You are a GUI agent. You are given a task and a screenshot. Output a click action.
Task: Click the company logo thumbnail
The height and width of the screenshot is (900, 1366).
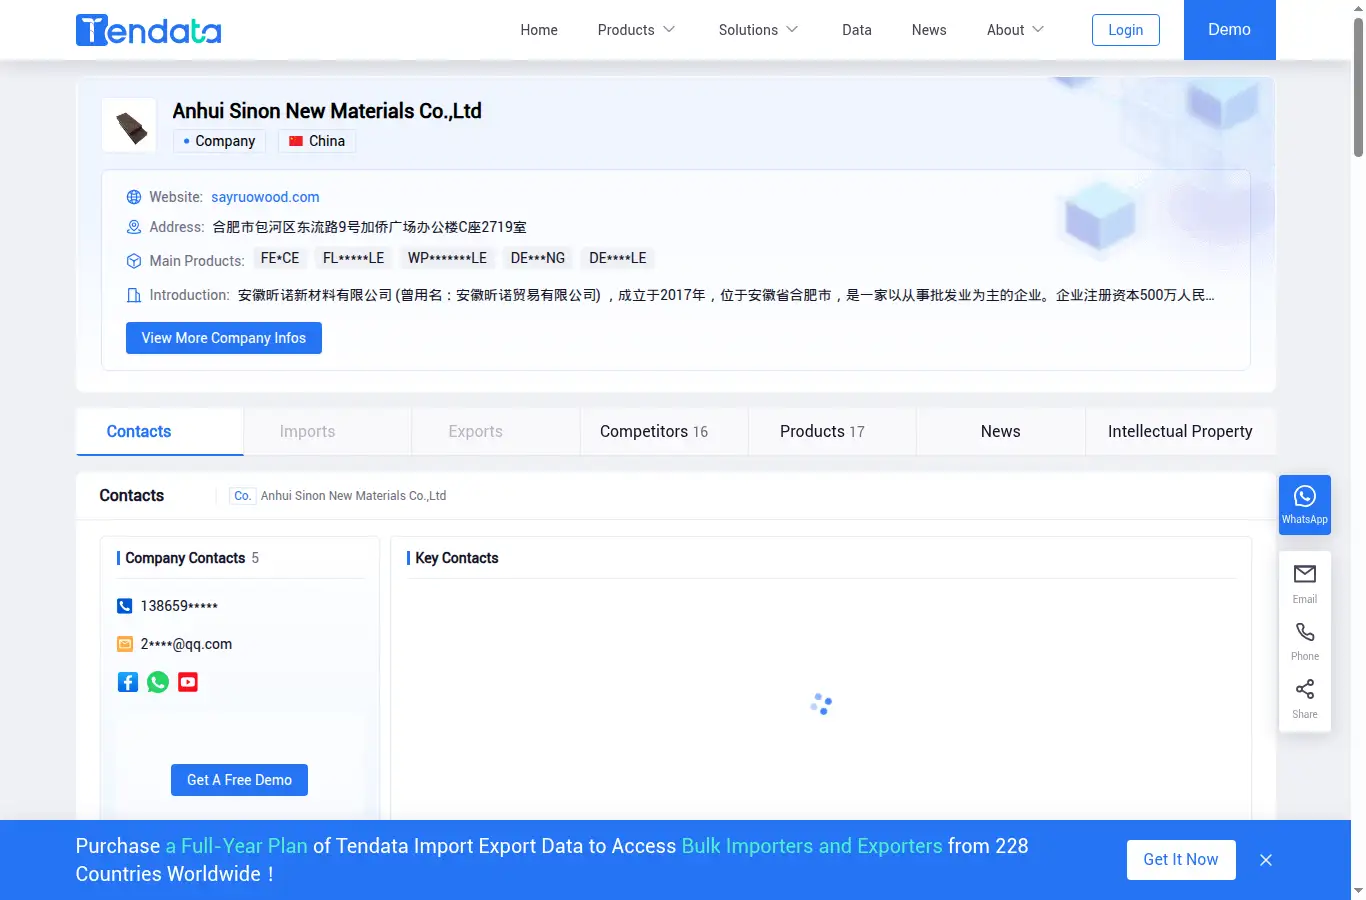(x=129, y=125)
